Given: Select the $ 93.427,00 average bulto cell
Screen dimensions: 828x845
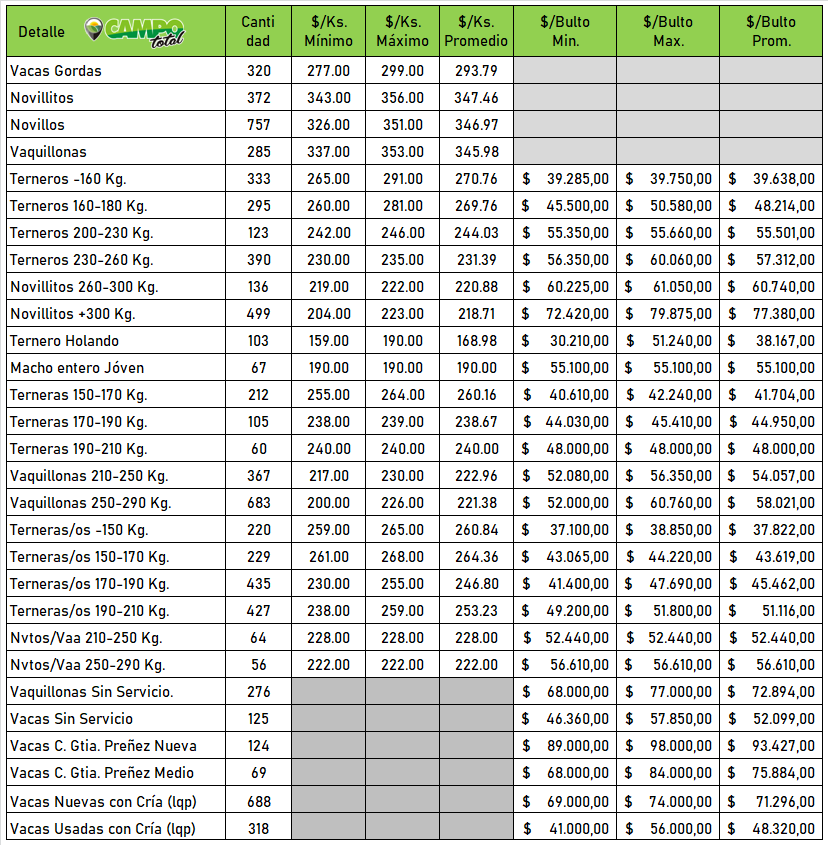Looking at the screenshot, I should pyautogui.click(x=771, y=746).
